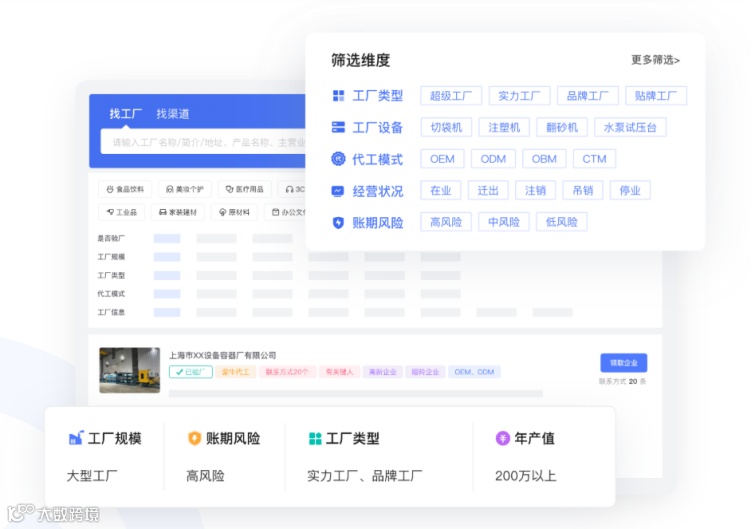Click the 食品饮料 category icon

[x=110, y=189]
